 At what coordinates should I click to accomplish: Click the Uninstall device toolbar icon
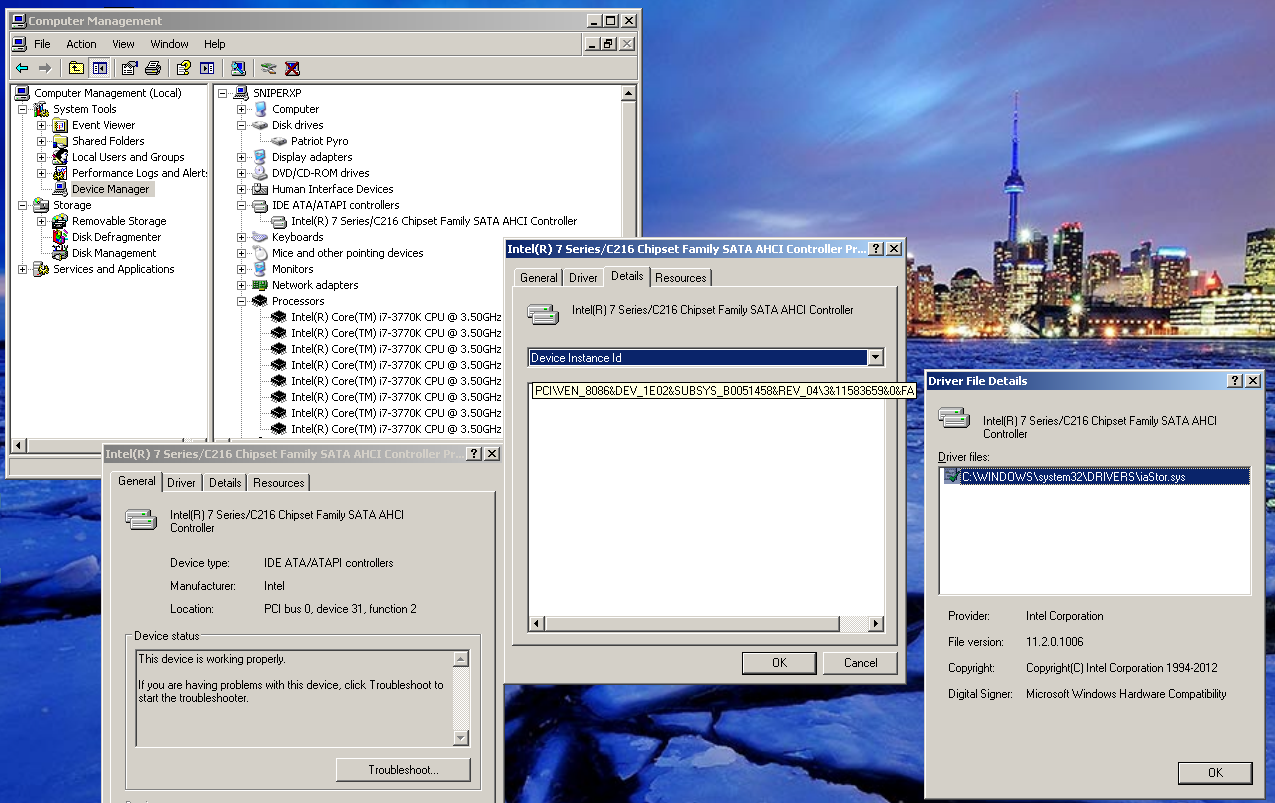click(x=292, y=68)
